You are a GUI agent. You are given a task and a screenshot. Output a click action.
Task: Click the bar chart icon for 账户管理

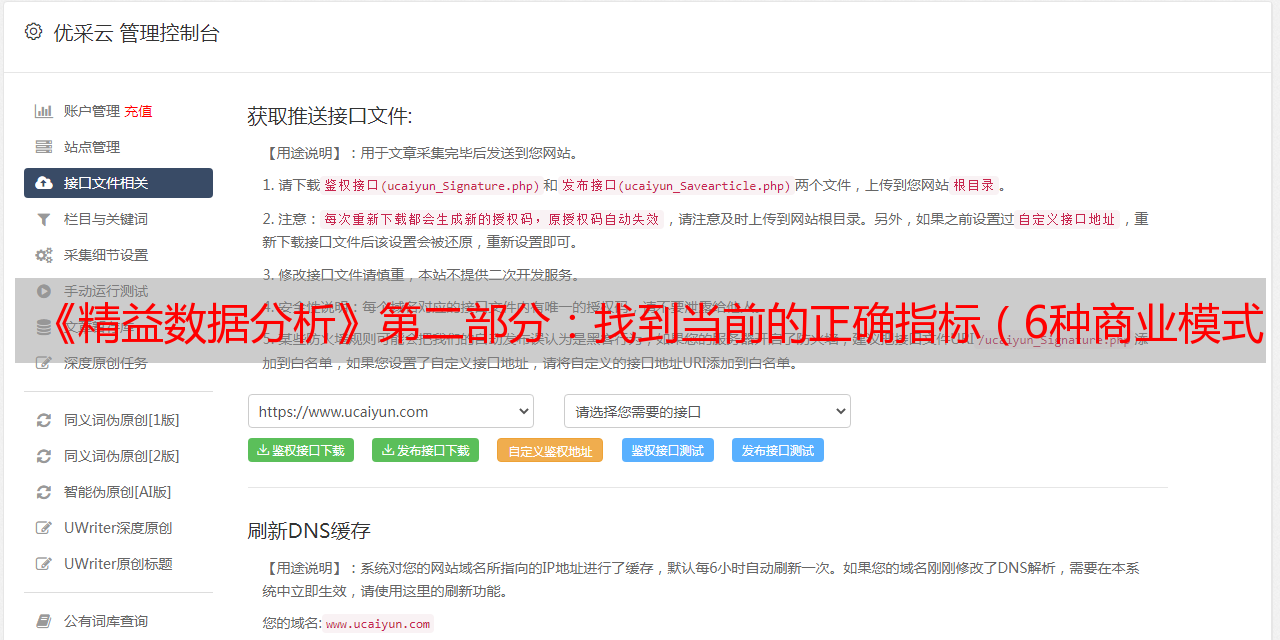click(x=44, y=111)
